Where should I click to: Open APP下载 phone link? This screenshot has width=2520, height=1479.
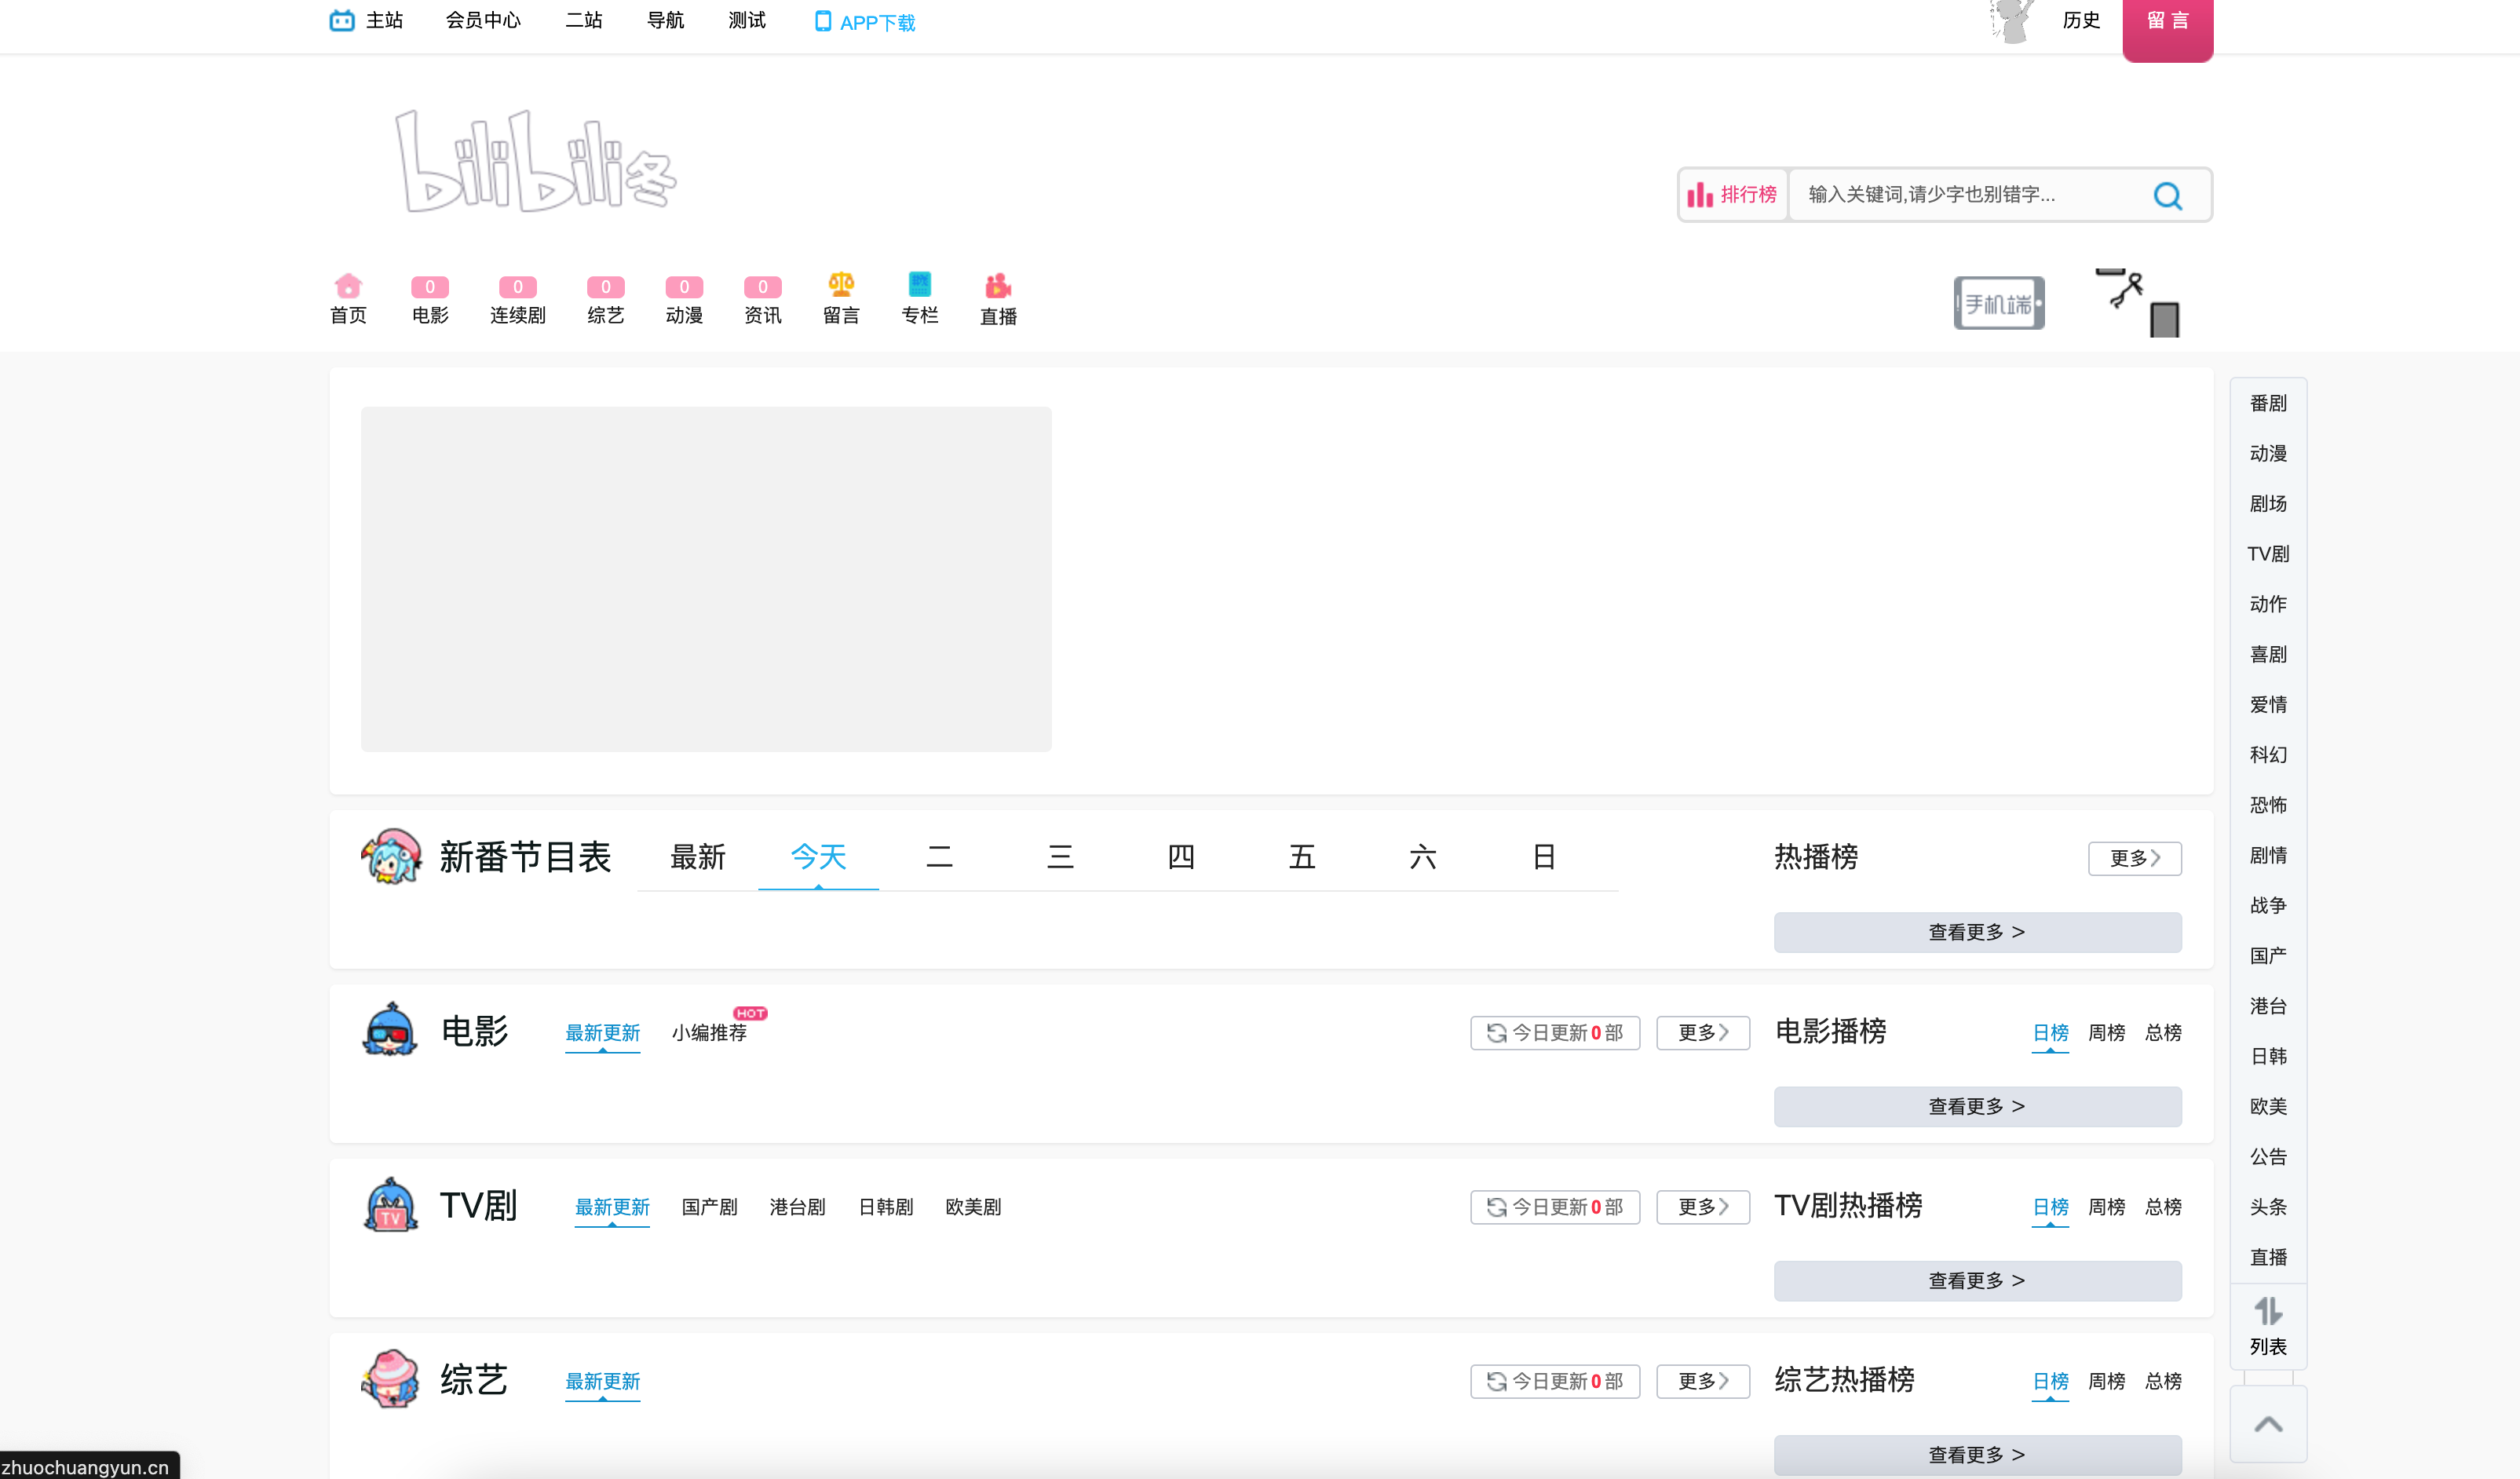point(864,21)
